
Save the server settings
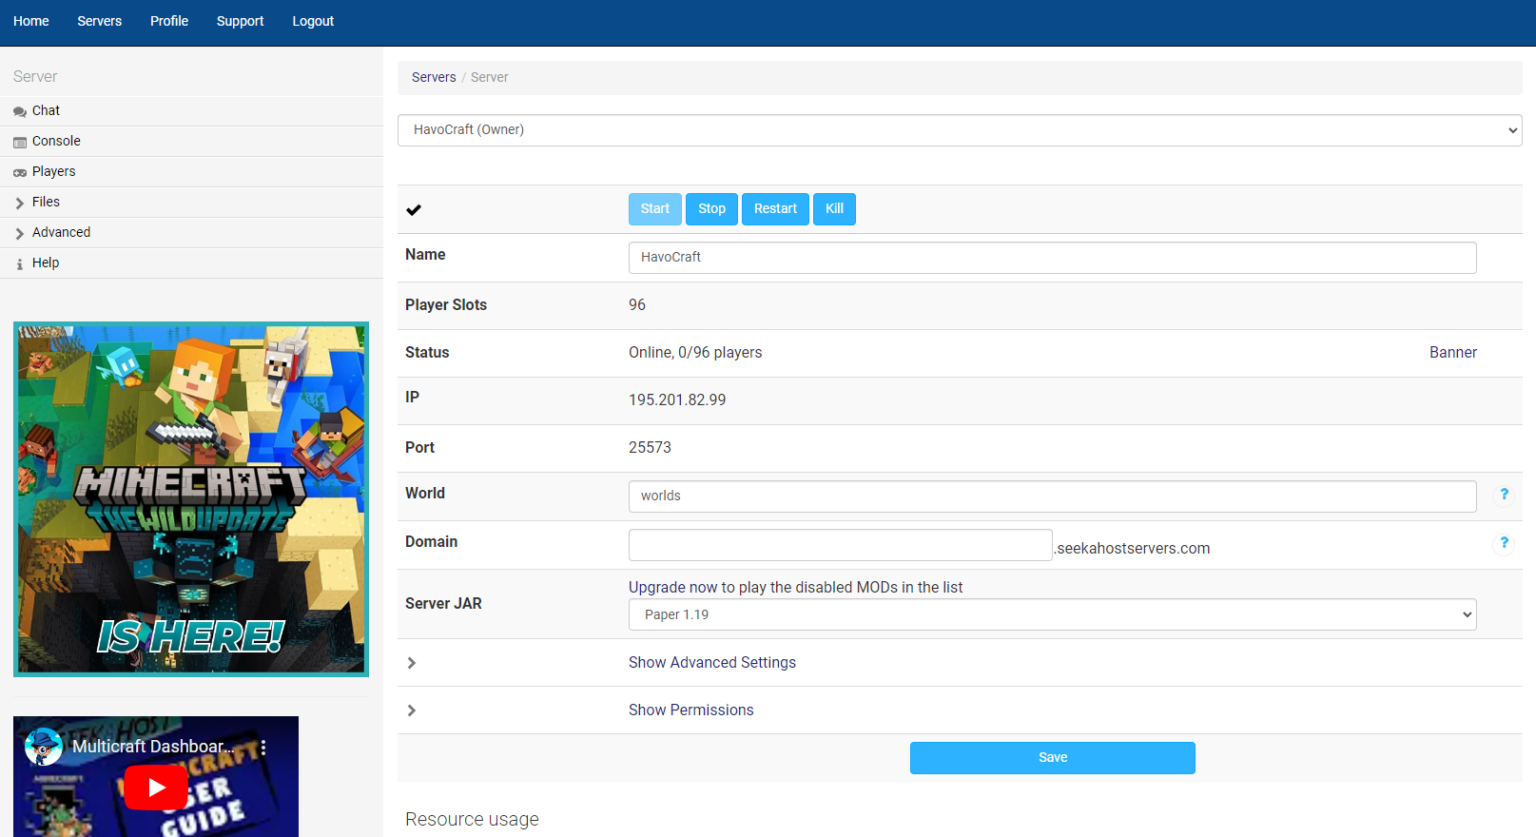point(1052,757)
